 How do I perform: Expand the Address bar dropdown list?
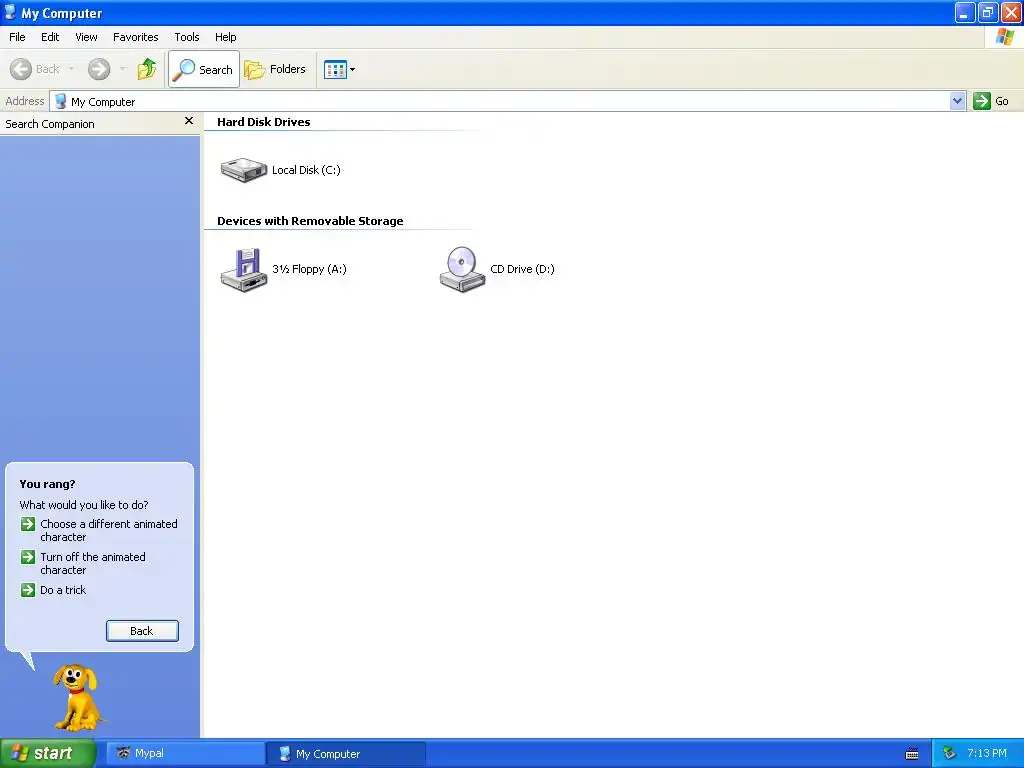957,101
